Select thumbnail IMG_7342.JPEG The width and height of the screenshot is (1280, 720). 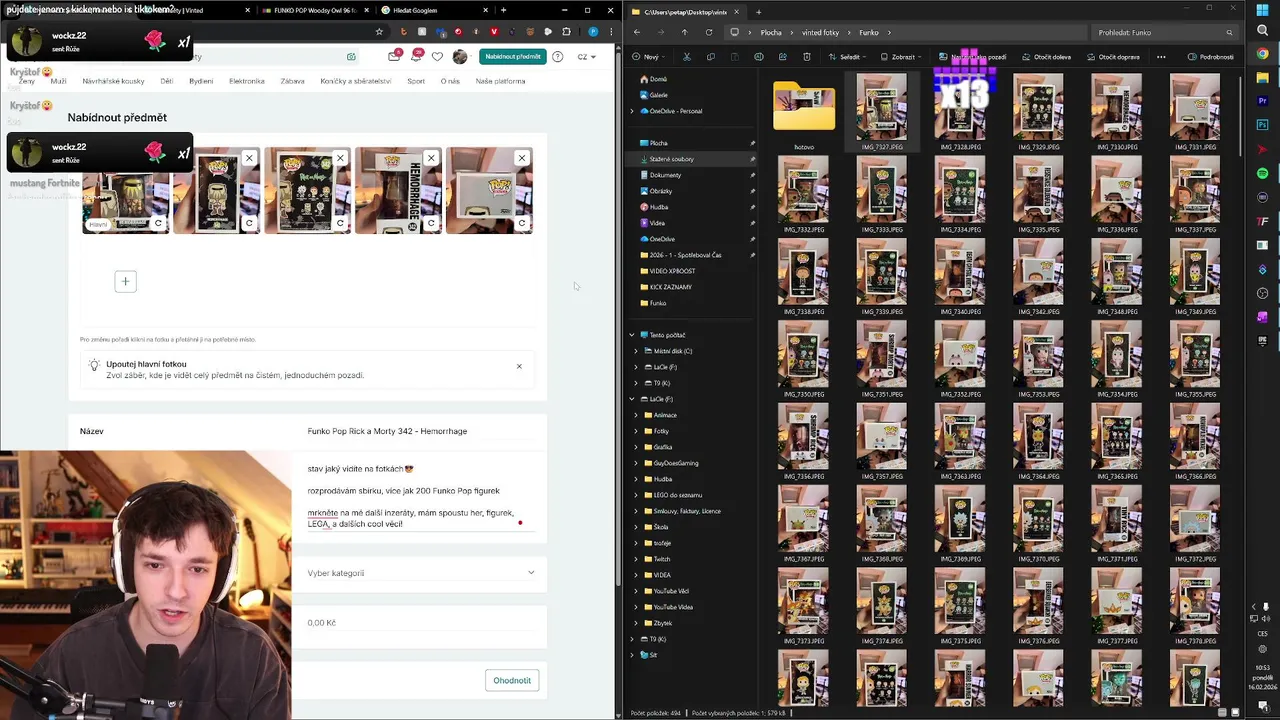pos(1038,278)
